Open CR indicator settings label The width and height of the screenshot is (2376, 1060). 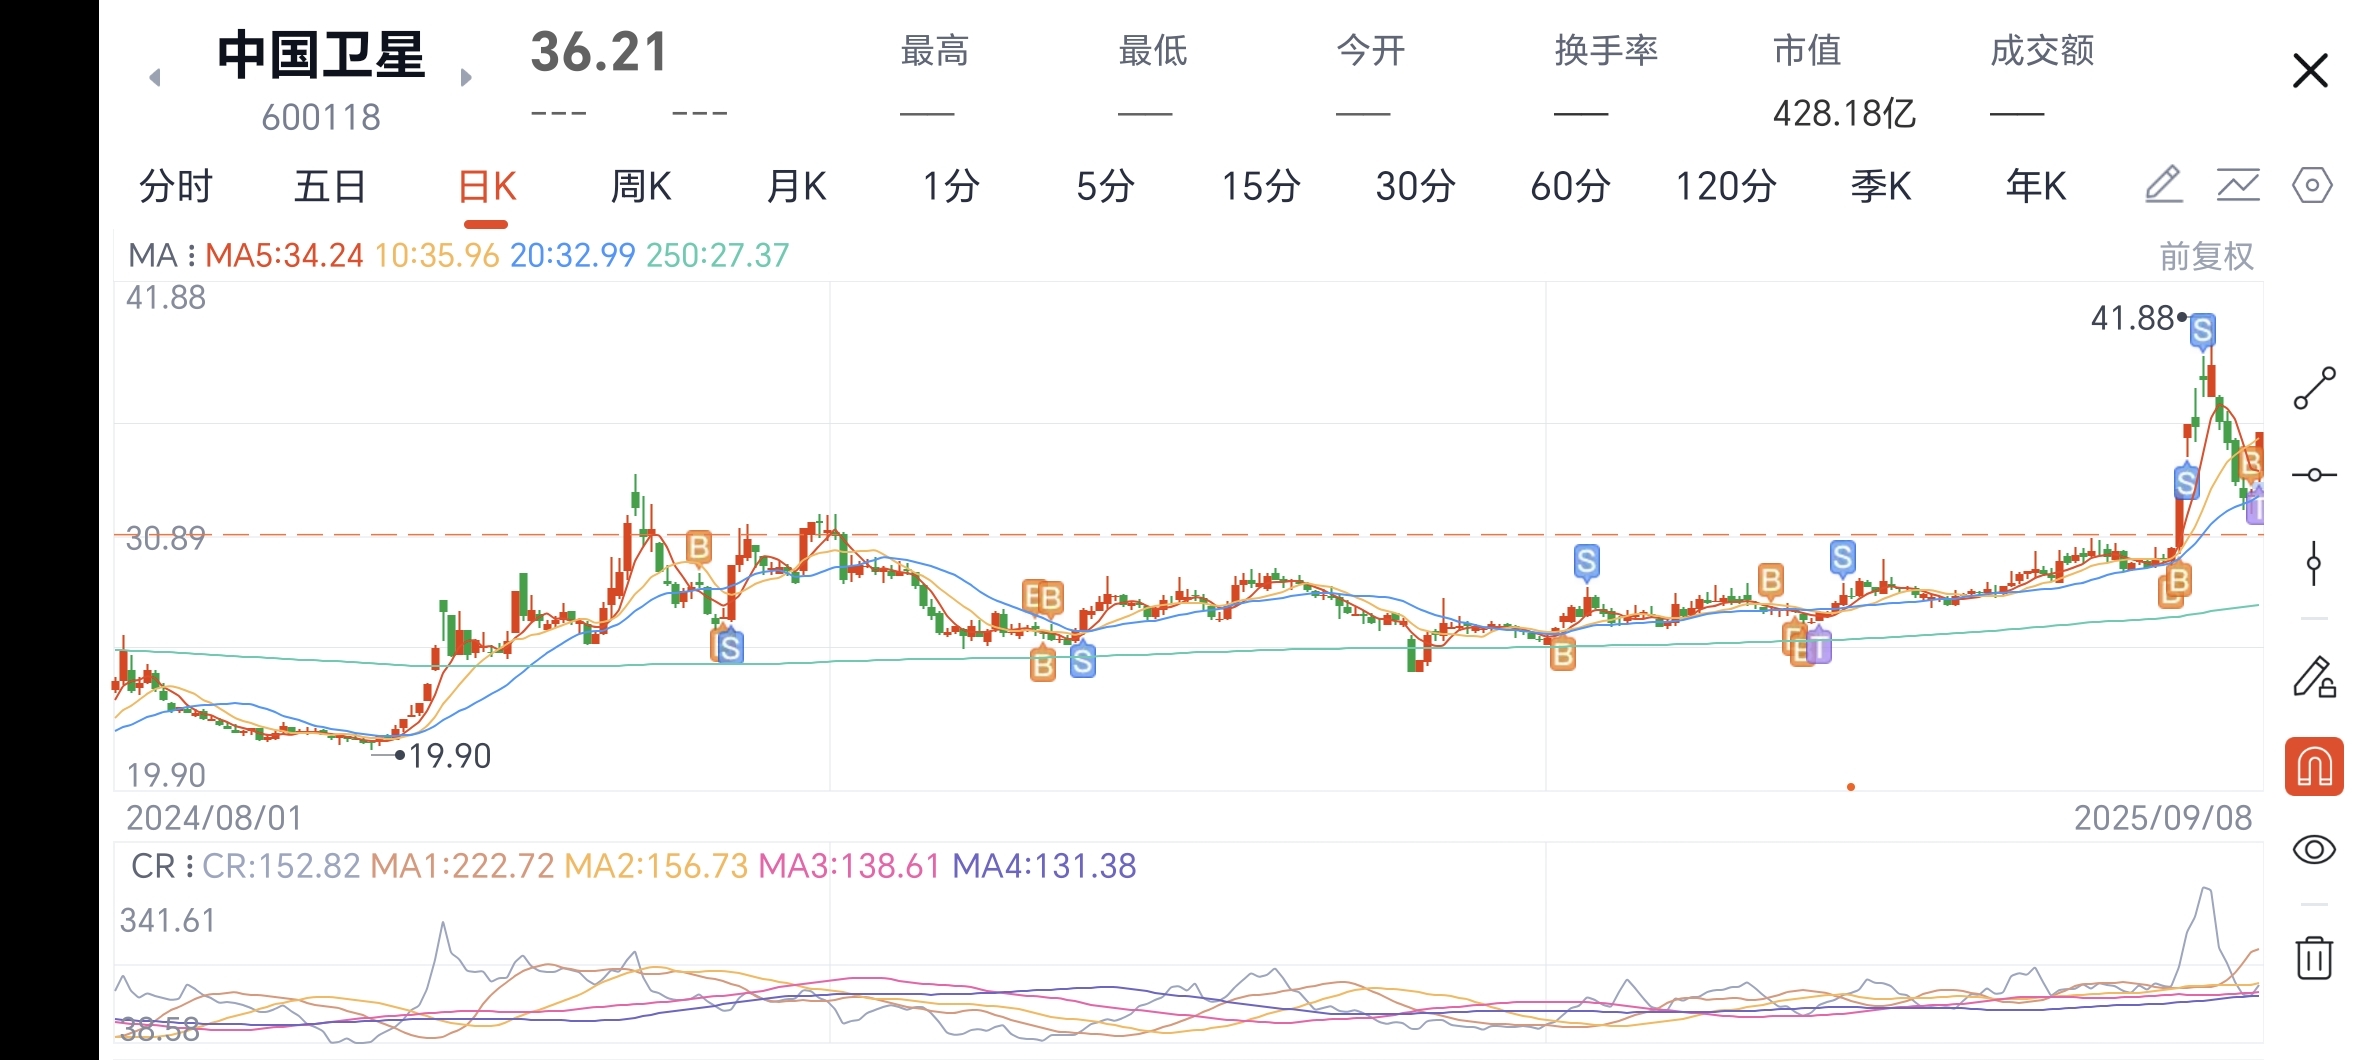[161, 866]
